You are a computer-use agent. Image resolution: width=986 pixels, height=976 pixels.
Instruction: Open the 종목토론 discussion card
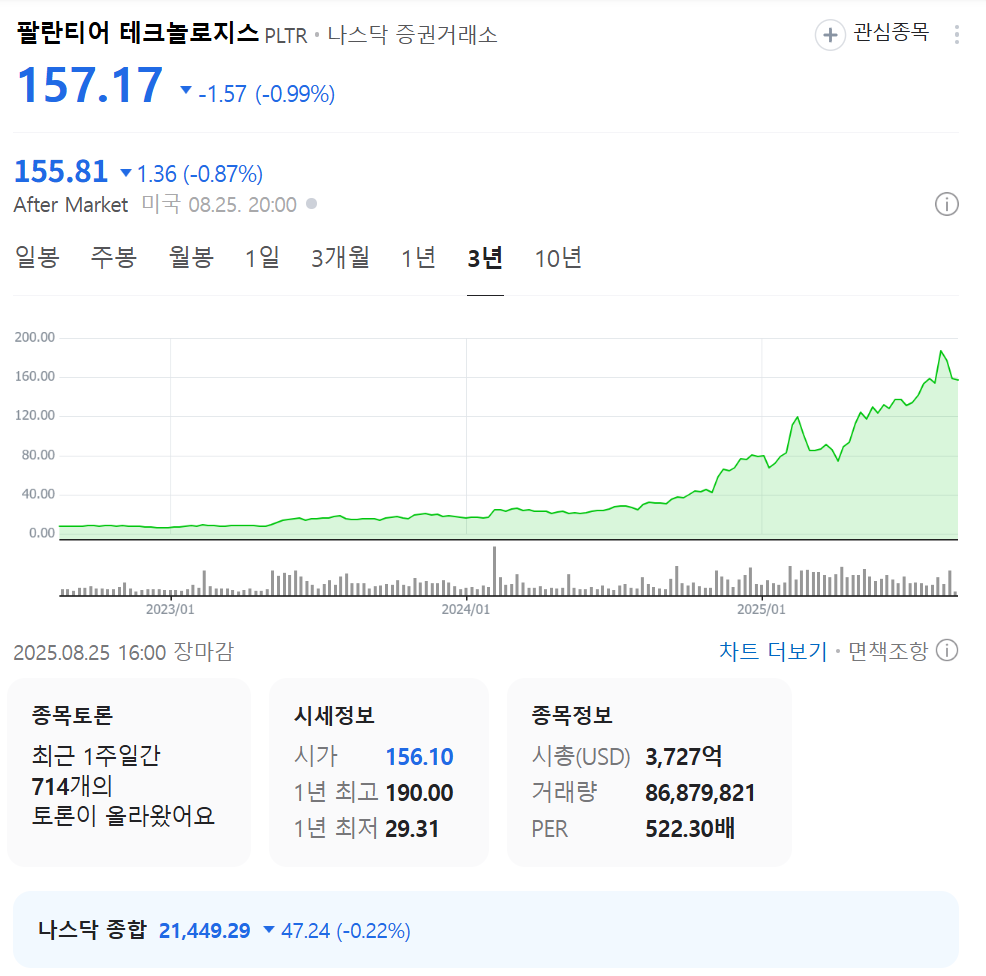point(129,772)
